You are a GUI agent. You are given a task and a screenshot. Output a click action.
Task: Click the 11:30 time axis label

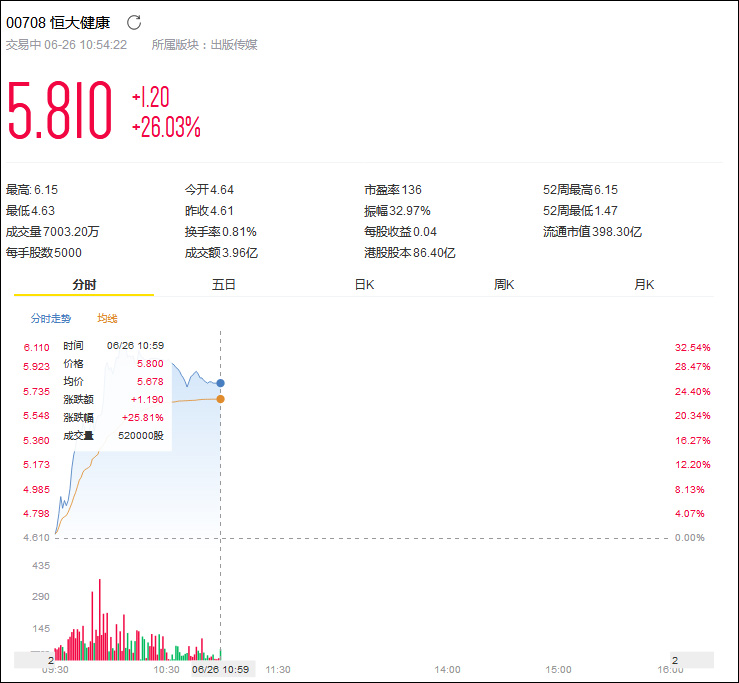(x=278, y=670)
